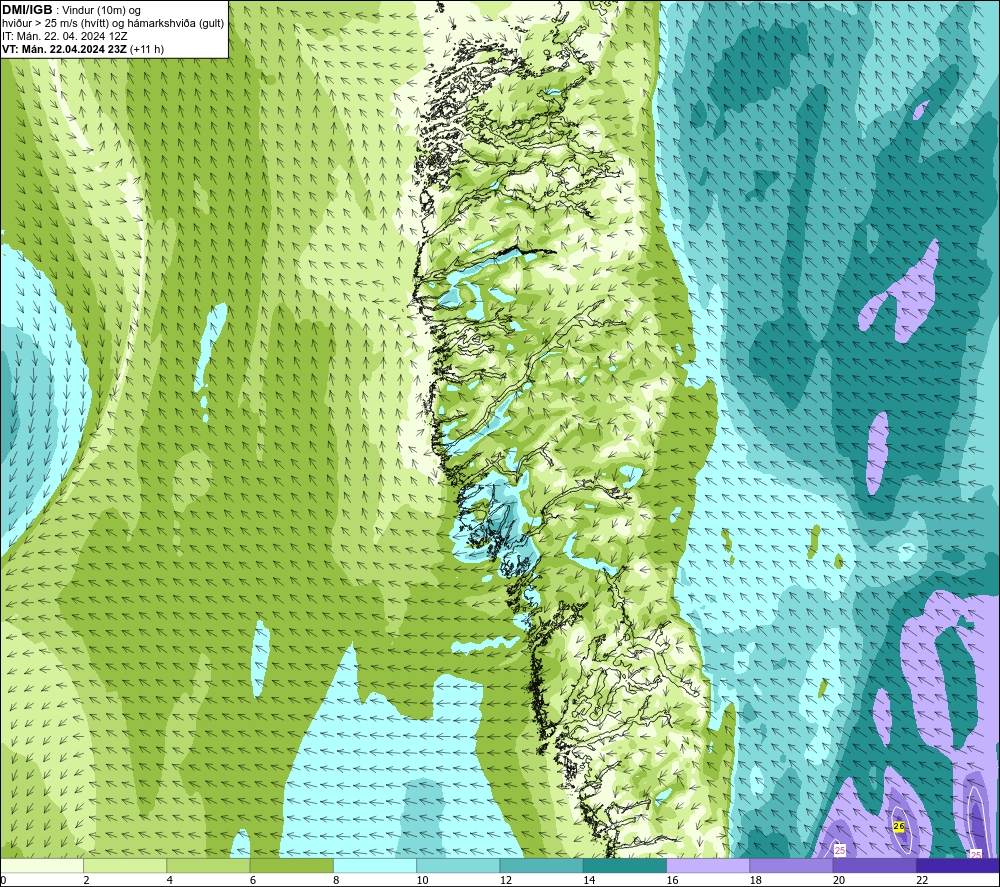Select the darkest swatch above 22 m/s

(x=958, y=865)
